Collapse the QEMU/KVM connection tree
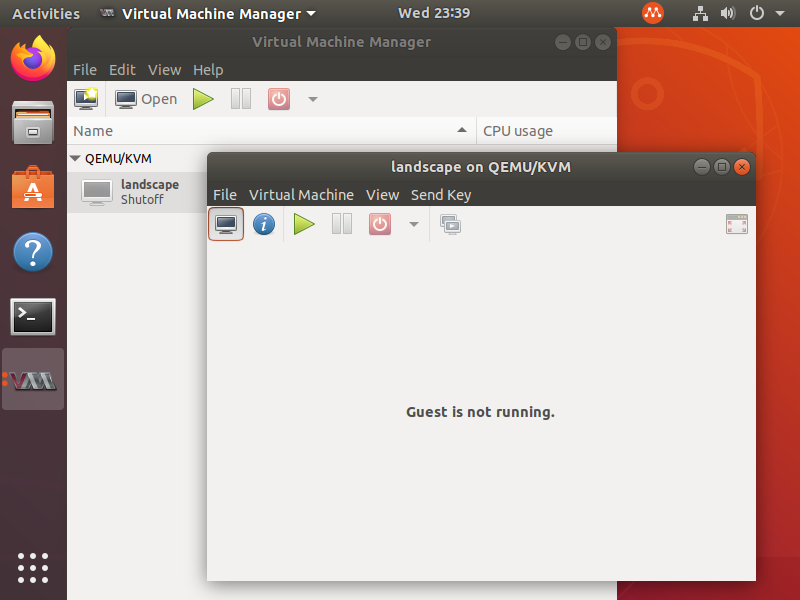Screen dimensions: 800x600 76,159
